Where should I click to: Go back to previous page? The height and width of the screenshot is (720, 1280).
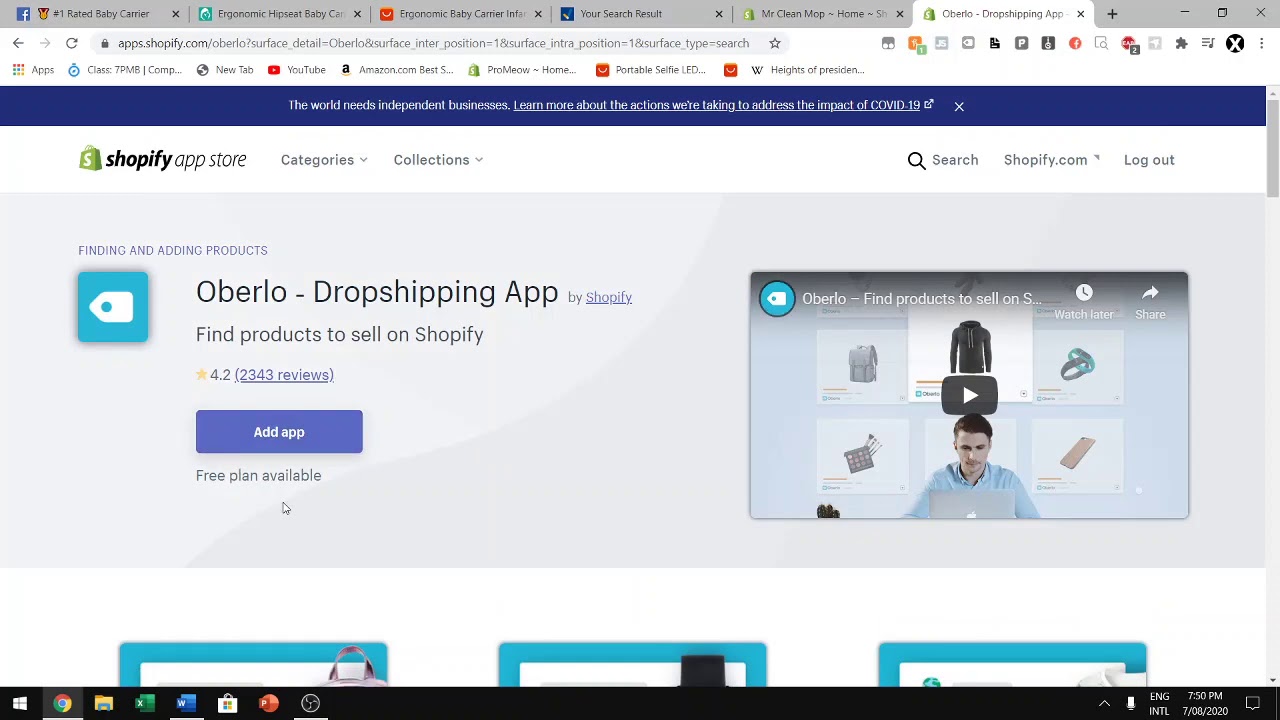click(x=18, y=43)
